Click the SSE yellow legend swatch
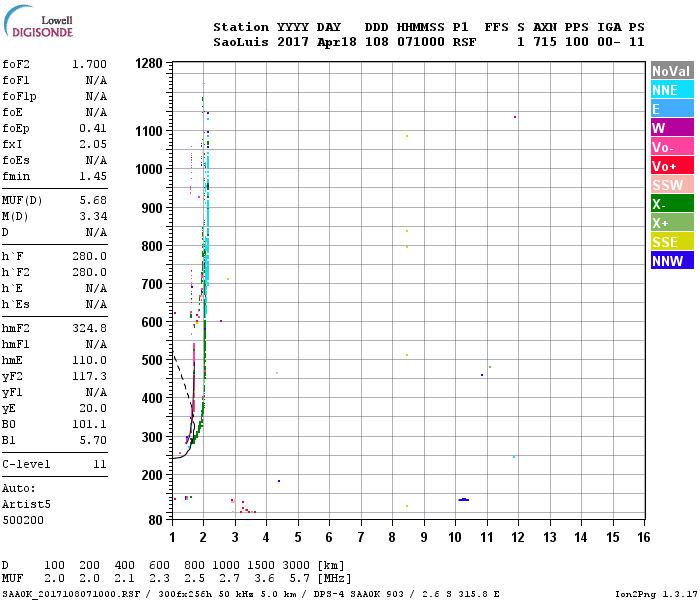 coord(671,242)
